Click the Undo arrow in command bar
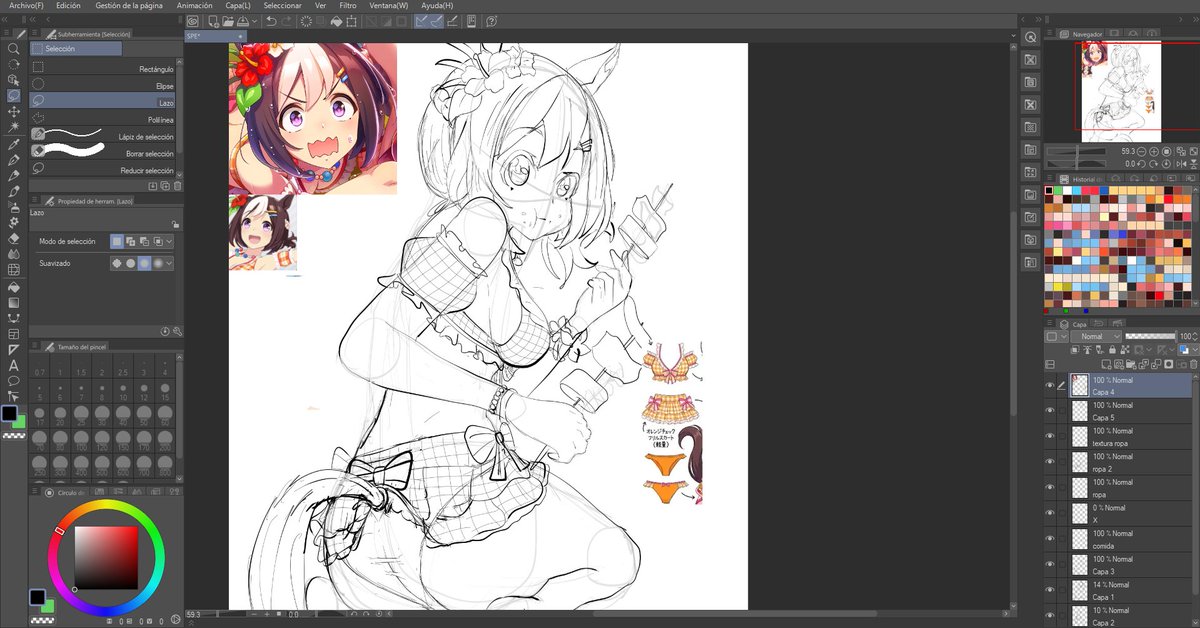 (x=271, y=21)
